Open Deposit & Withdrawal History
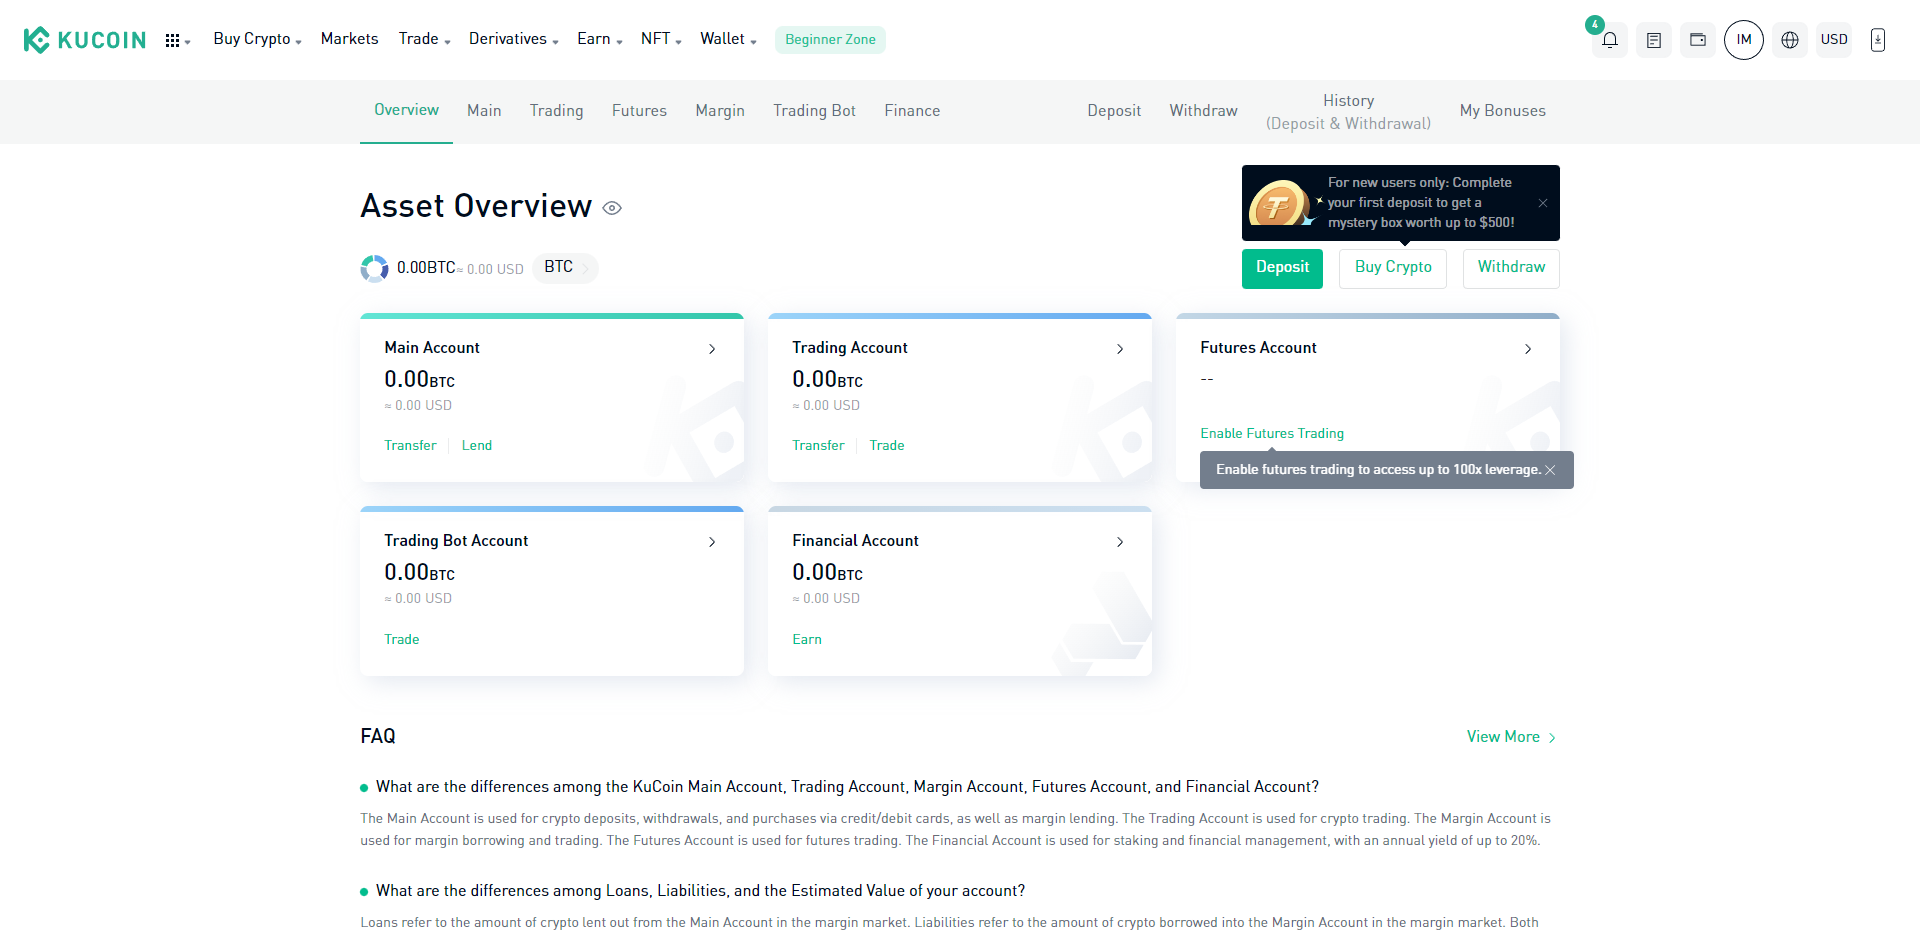The width and height of the screenshot is (1920, 937). pos(1348,112)
